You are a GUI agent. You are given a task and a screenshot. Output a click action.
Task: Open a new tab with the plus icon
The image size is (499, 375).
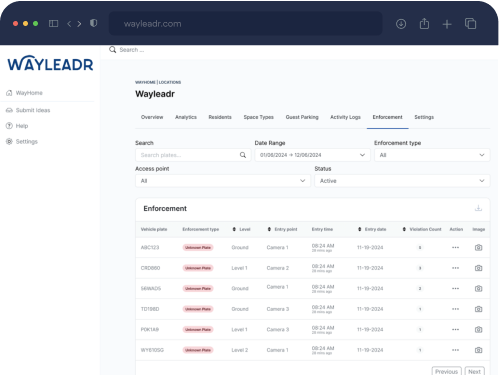(447, 24)
